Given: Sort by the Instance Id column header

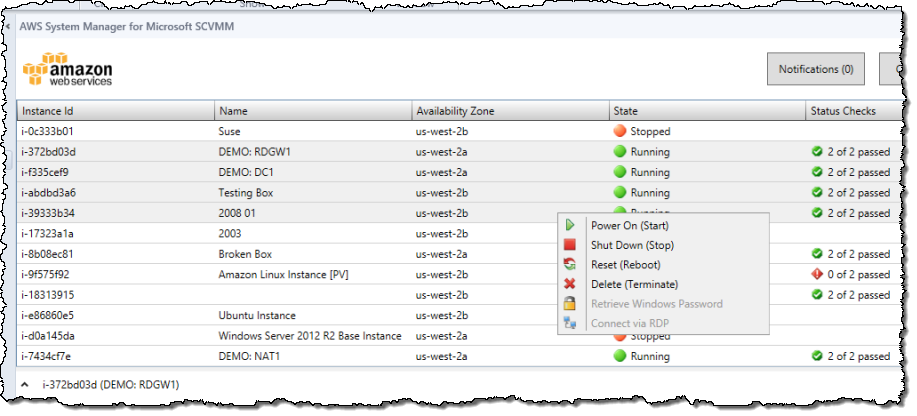Looking at the screenshot, I should pyautogui.click(x=116, y=111).
